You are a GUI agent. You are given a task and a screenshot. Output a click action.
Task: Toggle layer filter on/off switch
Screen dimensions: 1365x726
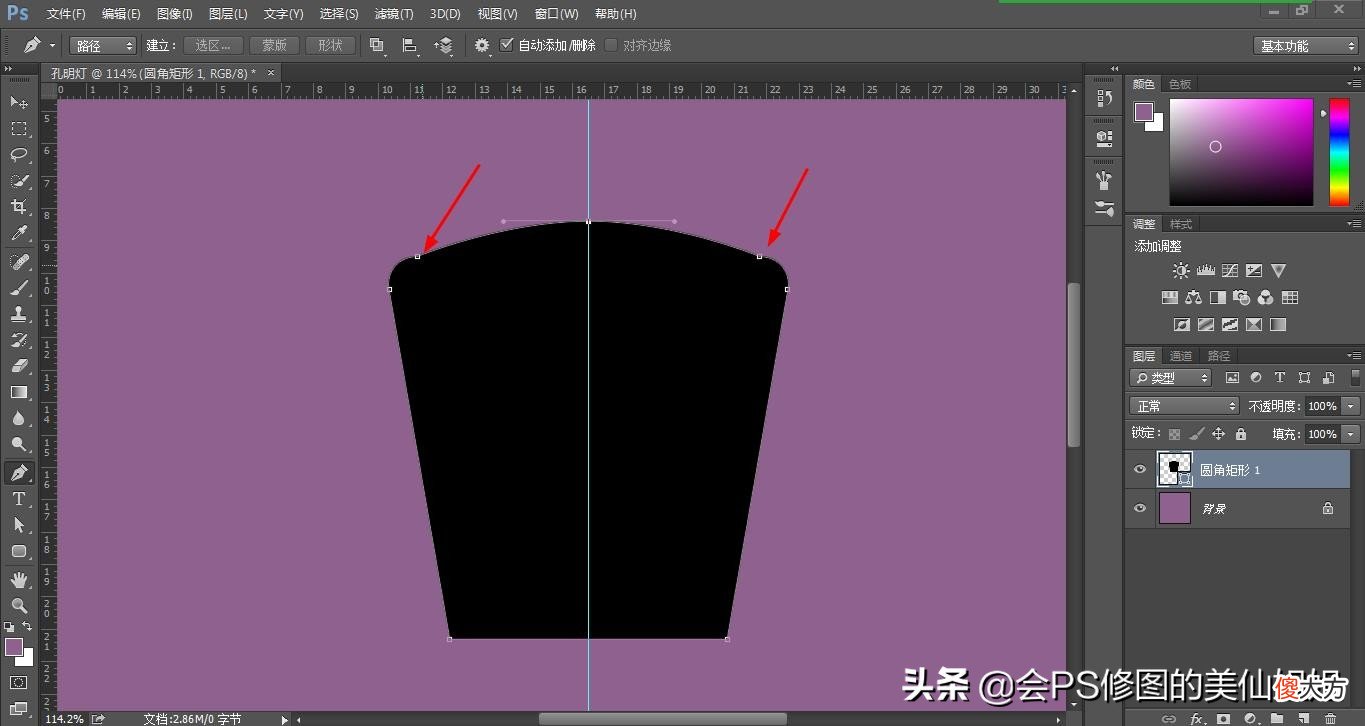point(1354,378)
